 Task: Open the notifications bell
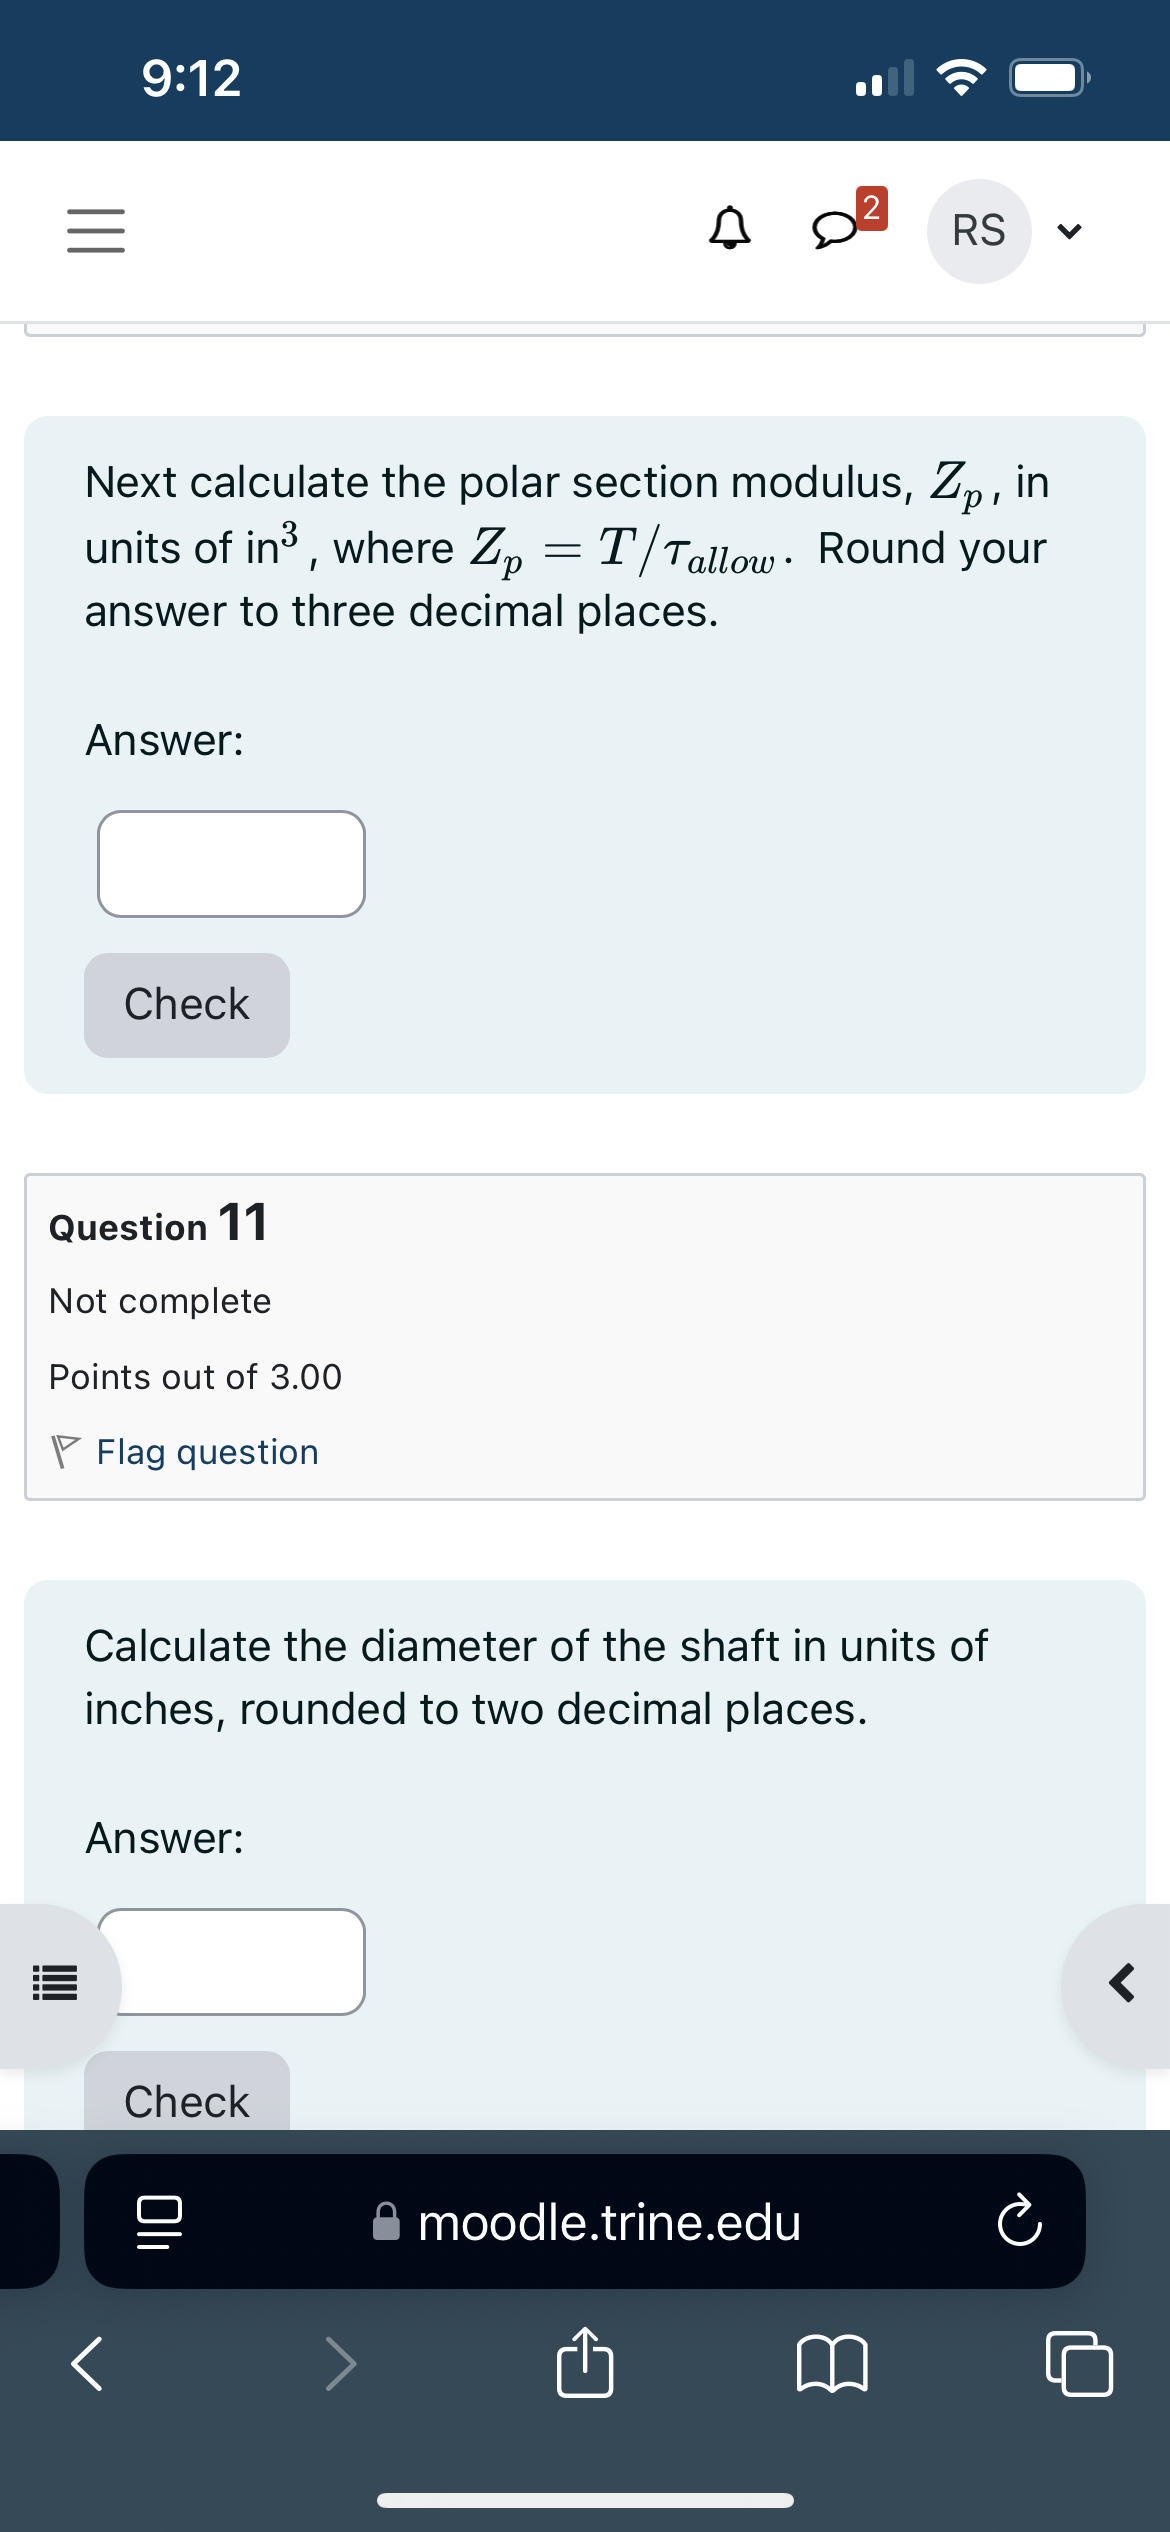coord(729,230)
